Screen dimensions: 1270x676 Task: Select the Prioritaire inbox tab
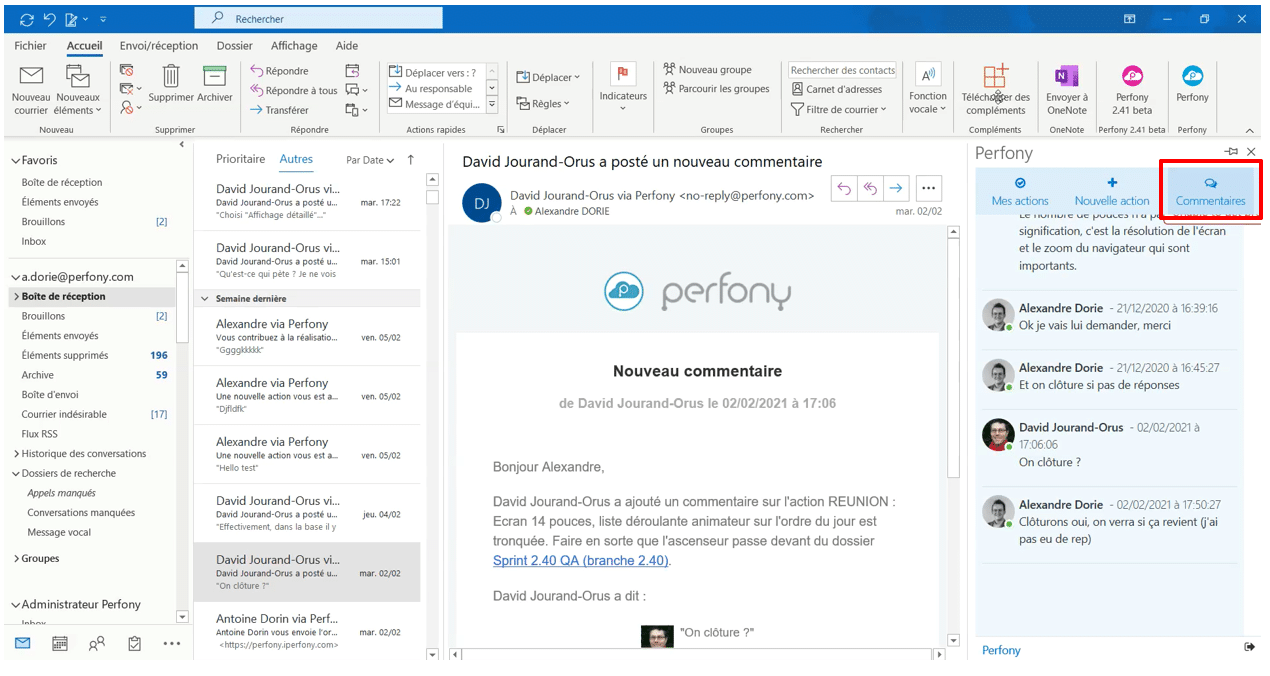(240, 159)
